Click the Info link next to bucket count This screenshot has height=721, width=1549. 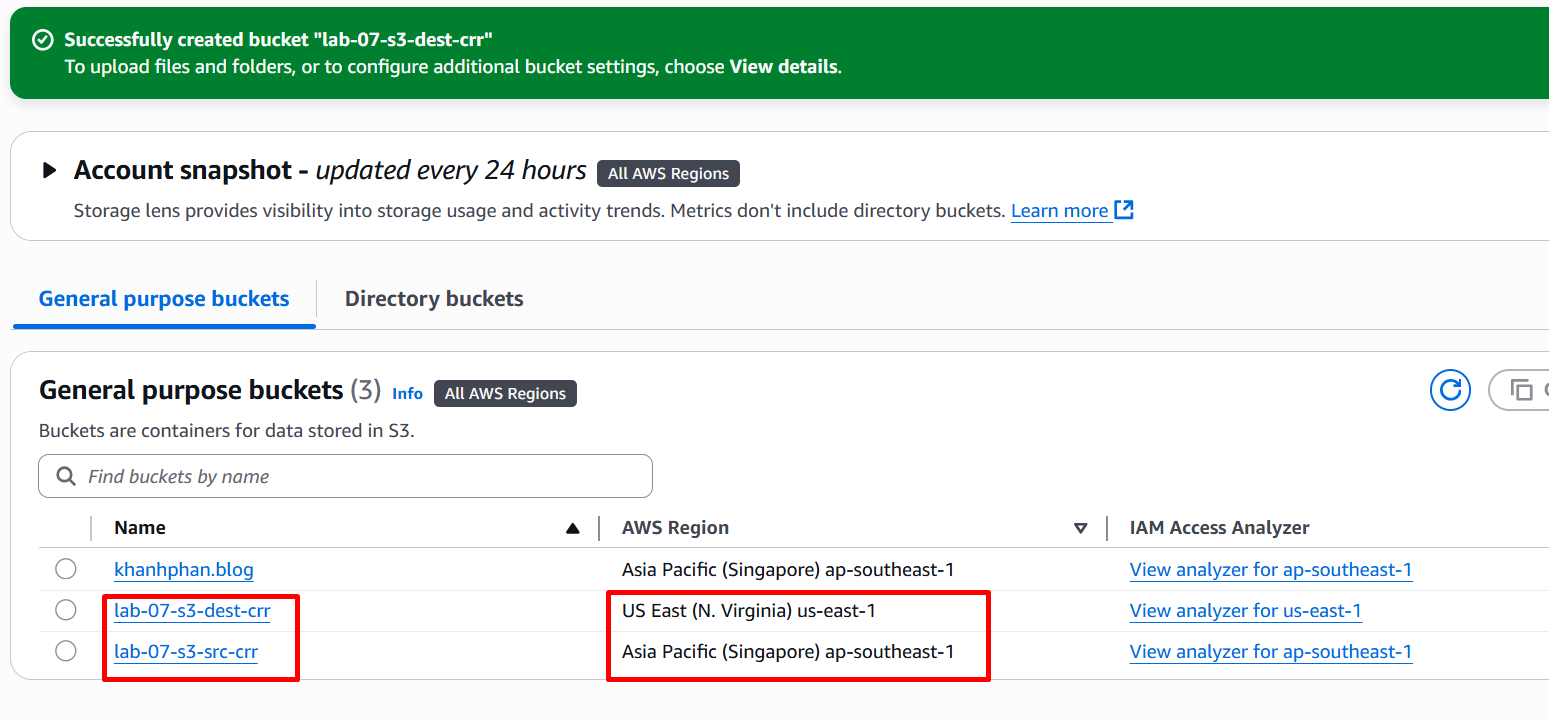[407, 393]
